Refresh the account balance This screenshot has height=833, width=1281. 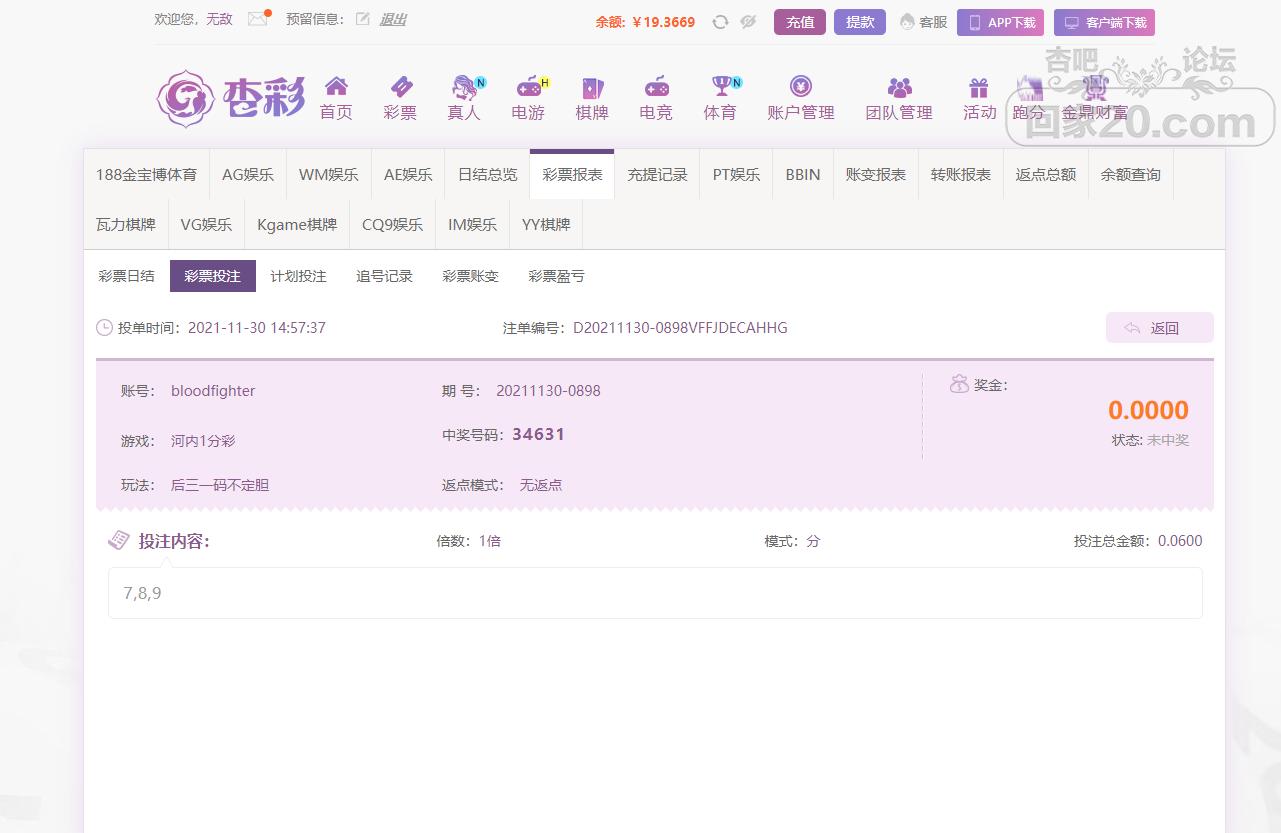pos(720,22)
